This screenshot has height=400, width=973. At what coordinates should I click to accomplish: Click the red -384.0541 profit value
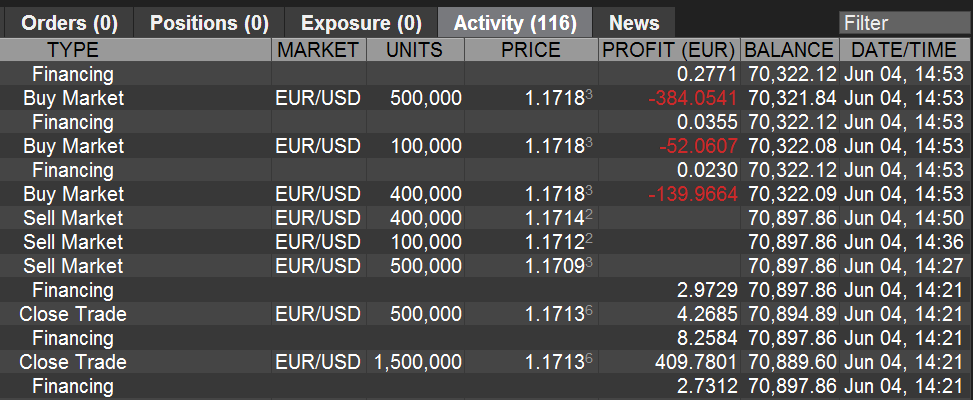692,98
